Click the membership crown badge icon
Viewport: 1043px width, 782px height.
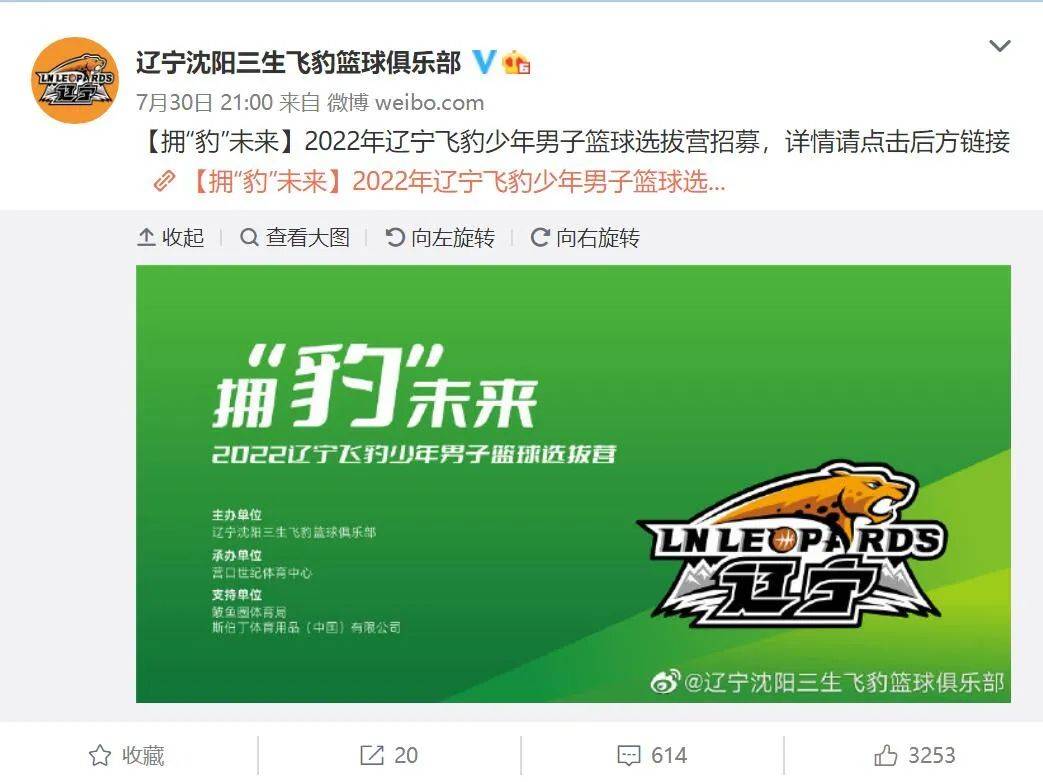[516, 63]
